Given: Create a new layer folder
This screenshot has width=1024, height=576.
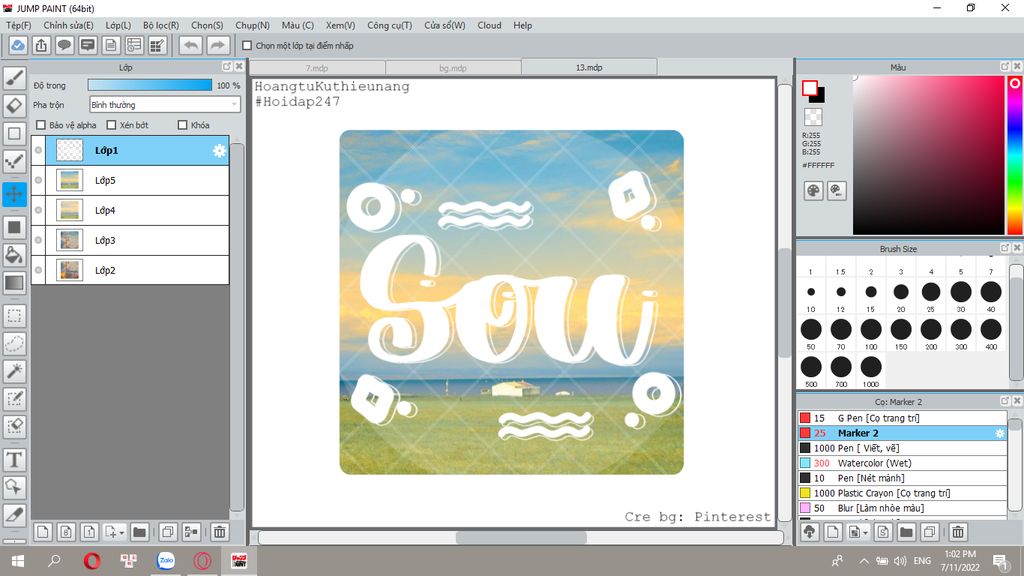Looking at the screenshot, I should tap(139, 532).
